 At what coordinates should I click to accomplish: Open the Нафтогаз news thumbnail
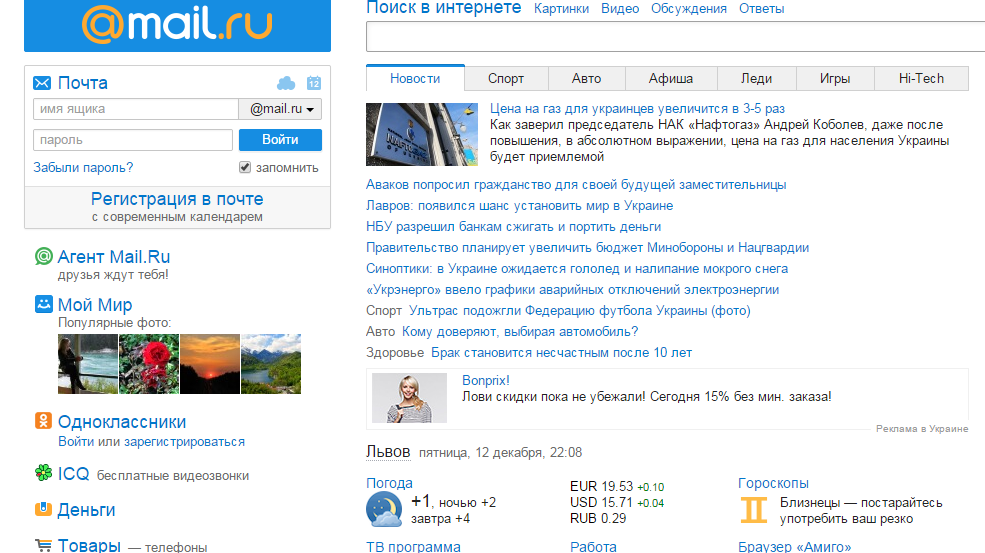(422, 134)
